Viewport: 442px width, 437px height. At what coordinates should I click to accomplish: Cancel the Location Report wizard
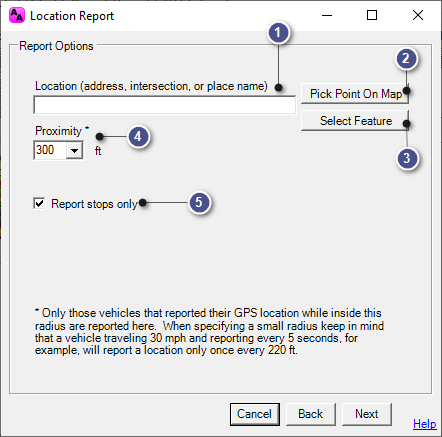point(255,414)
